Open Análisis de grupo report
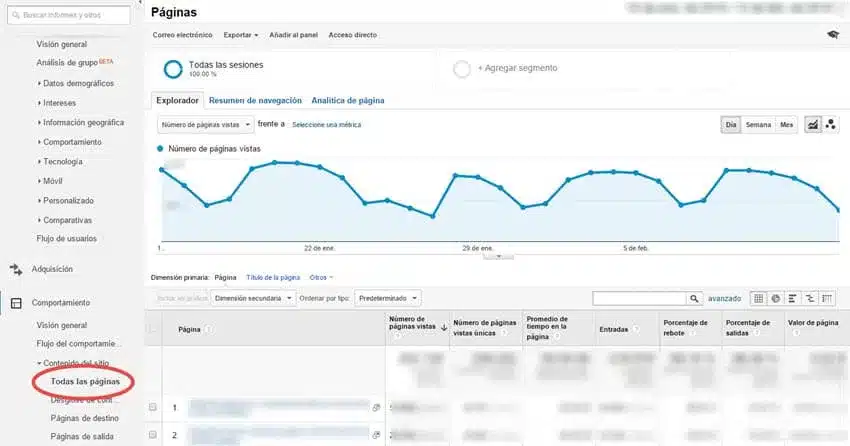 point(67,63)
